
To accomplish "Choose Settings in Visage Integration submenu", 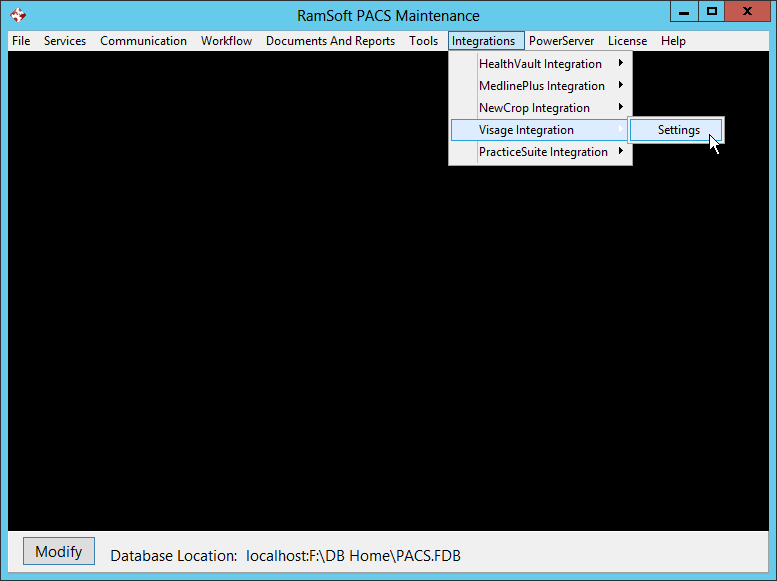I will point(678,130).
